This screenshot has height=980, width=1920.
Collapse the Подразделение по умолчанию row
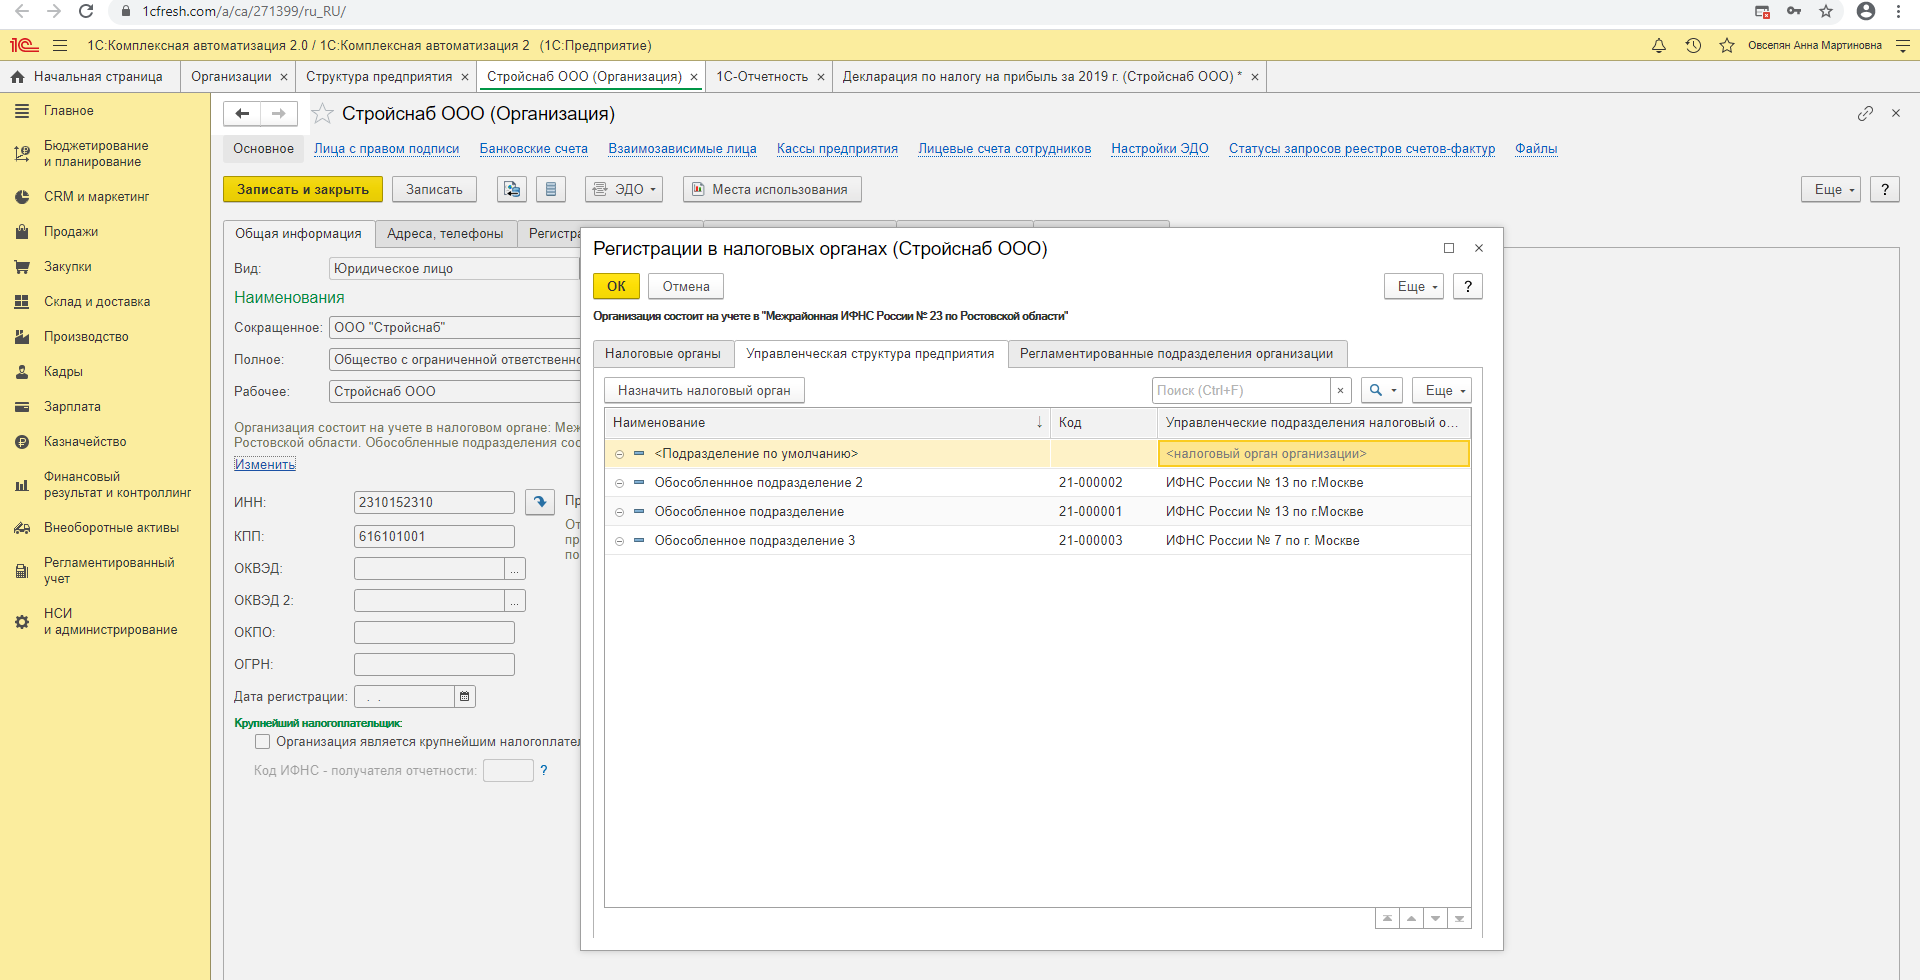click(619, 454)
